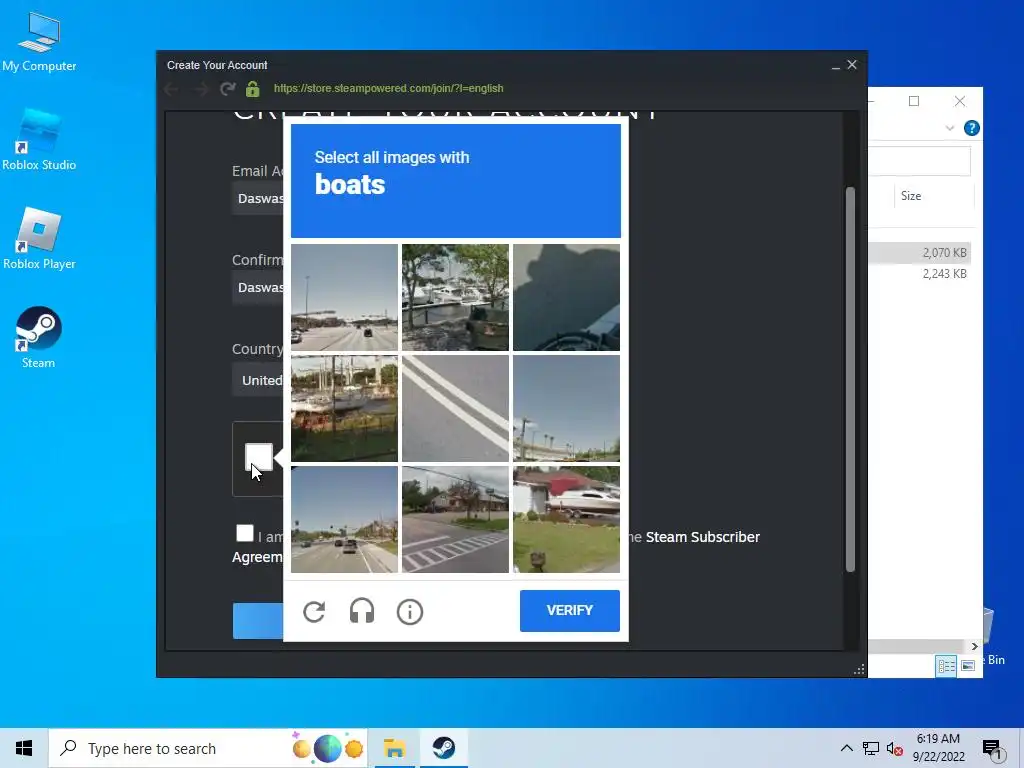Switch File Explorer to large icons view

tap(968, 665)
